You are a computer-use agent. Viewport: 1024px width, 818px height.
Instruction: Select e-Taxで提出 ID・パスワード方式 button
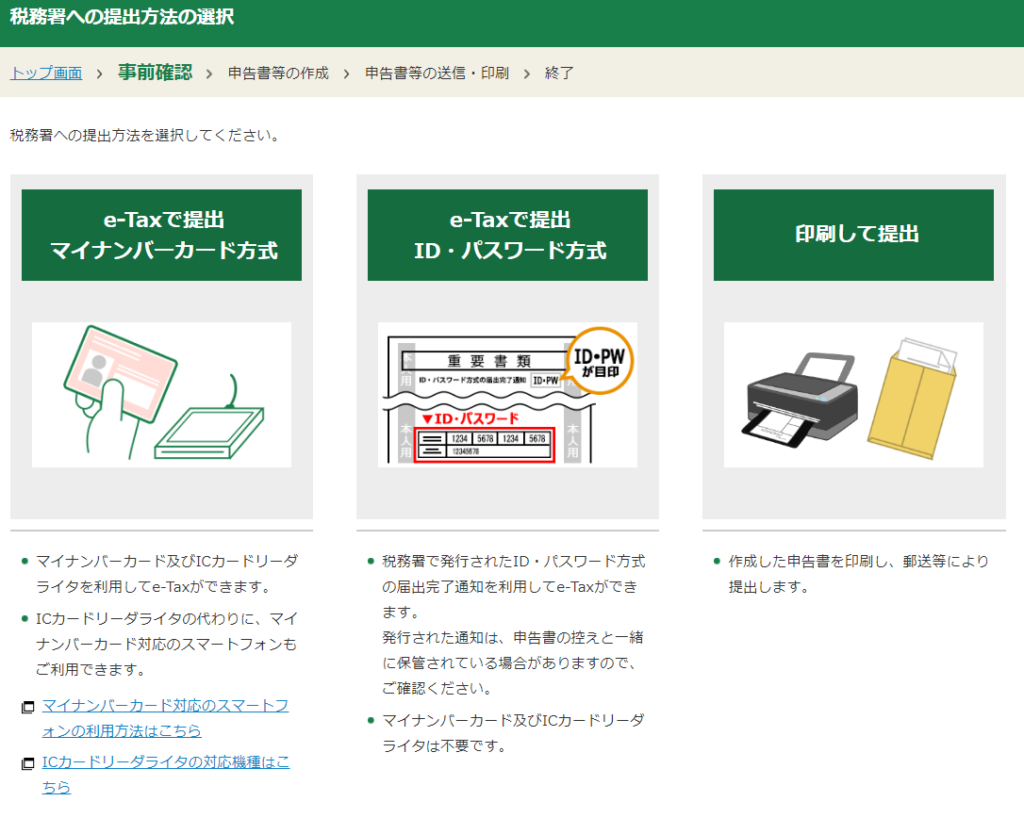pos(507,235)
